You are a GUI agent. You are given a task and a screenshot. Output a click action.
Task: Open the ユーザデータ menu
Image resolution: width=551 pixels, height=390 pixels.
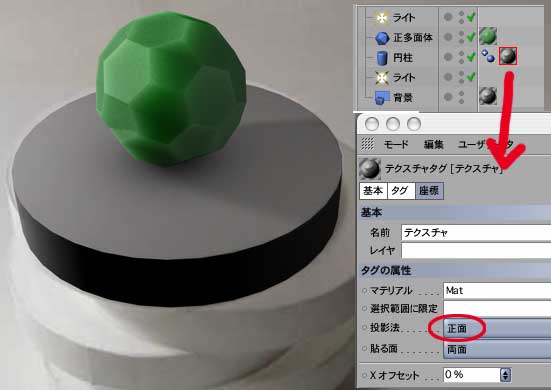point(486,144)
